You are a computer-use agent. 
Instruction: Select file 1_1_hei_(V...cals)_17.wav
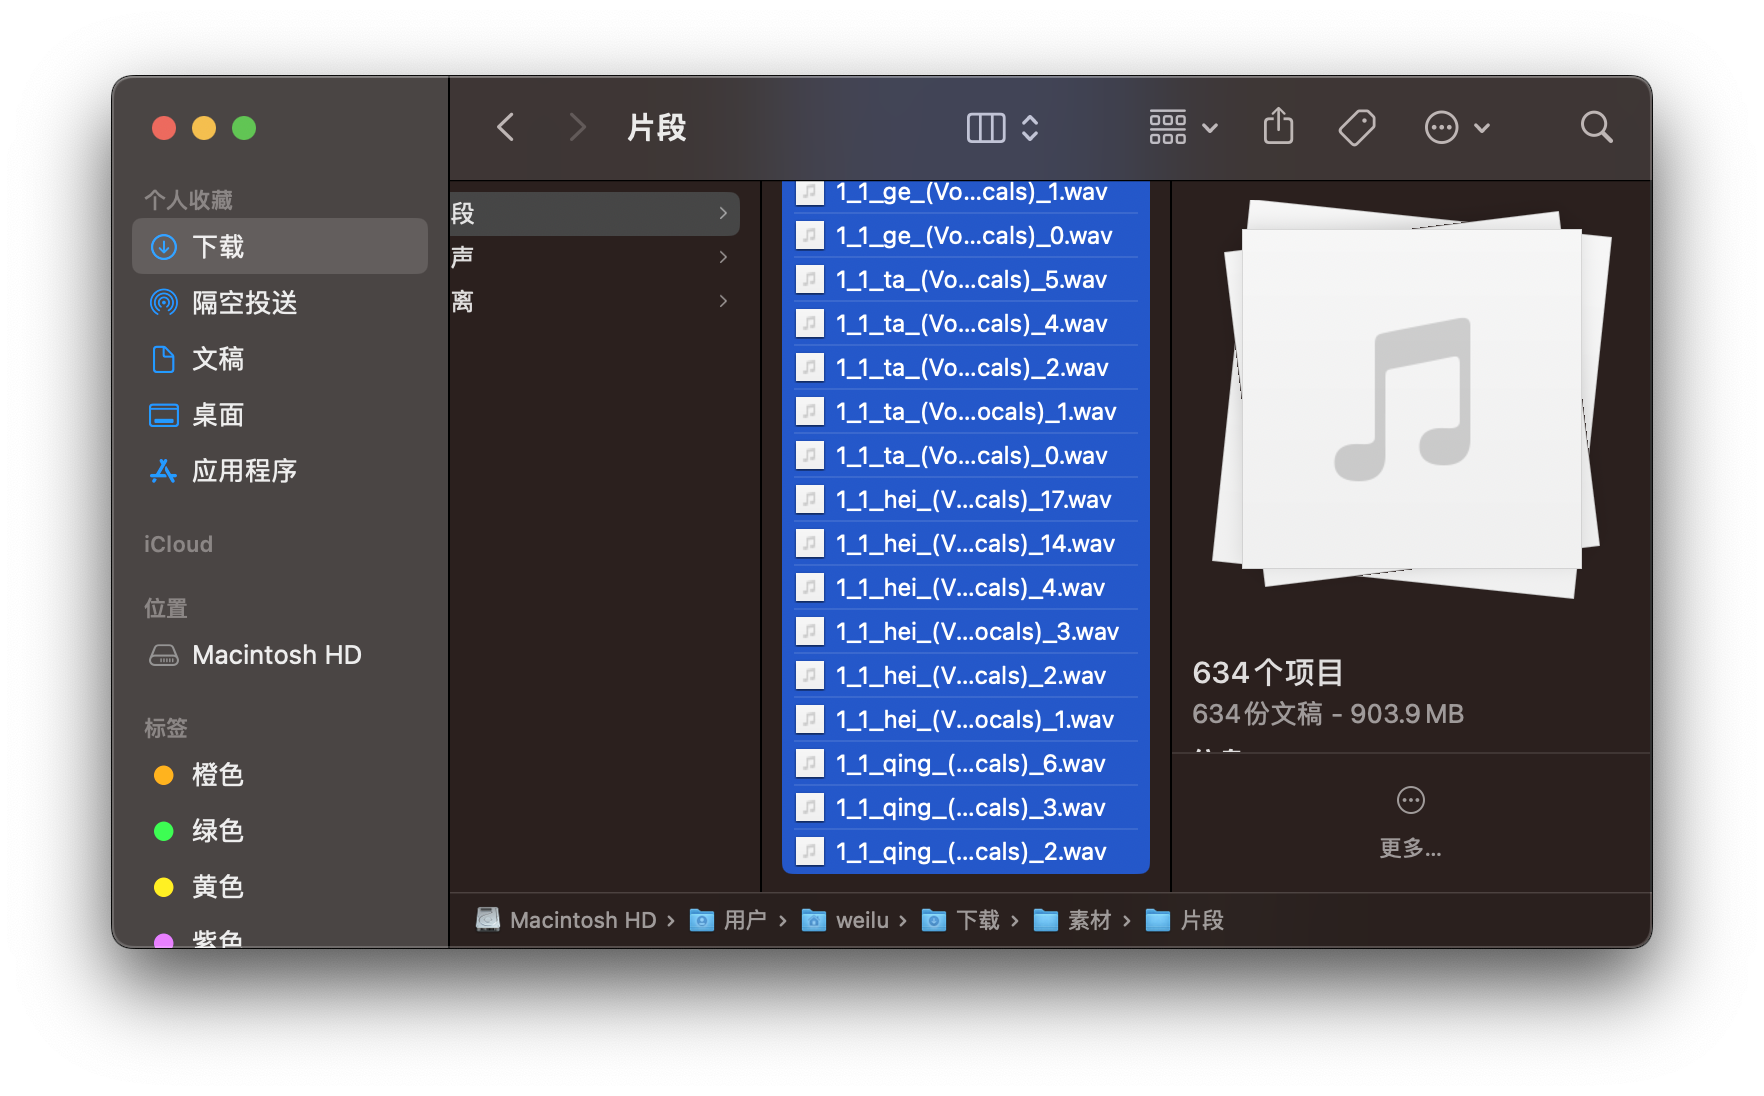click(966, 500)
